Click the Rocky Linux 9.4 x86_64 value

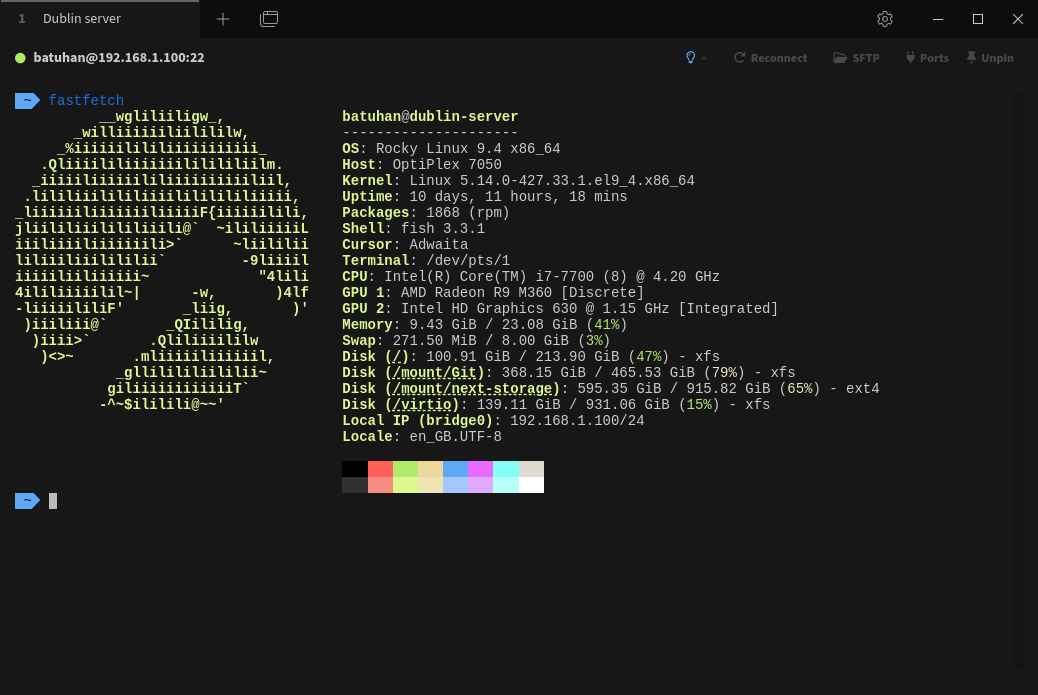pos(468,149)
